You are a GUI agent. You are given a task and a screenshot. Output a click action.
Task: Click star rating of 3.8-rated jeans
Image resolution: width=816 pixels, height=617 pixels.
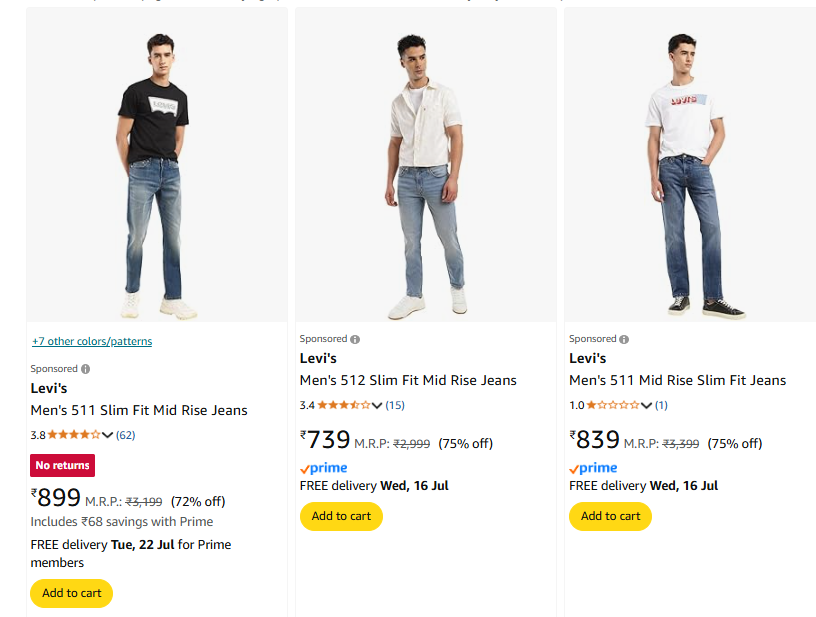pyautogui.click(x=74, y=435)
